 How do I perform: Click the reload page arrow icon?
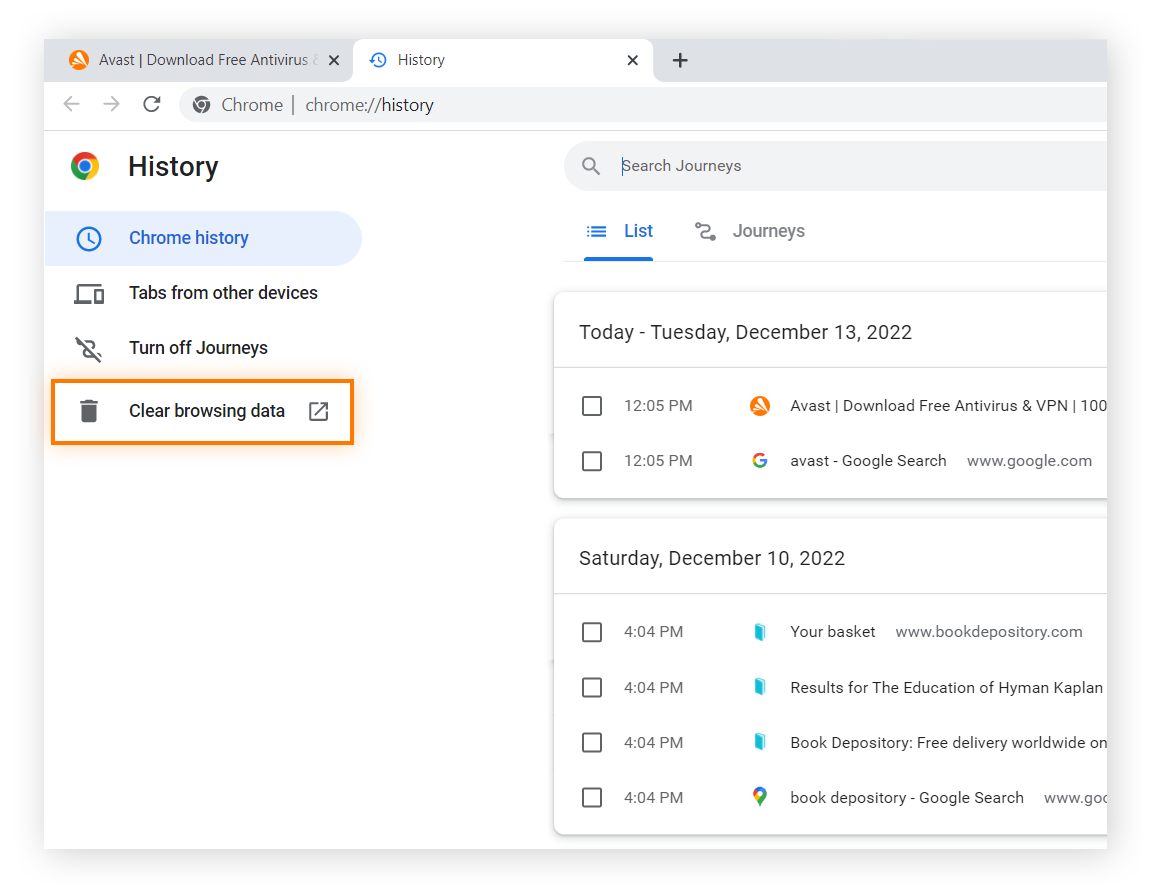coord(151,104)
